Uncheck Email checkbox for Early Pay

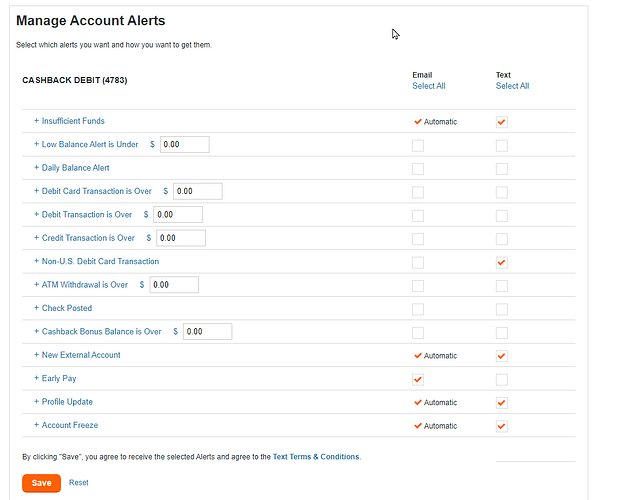tap(418, 379)
